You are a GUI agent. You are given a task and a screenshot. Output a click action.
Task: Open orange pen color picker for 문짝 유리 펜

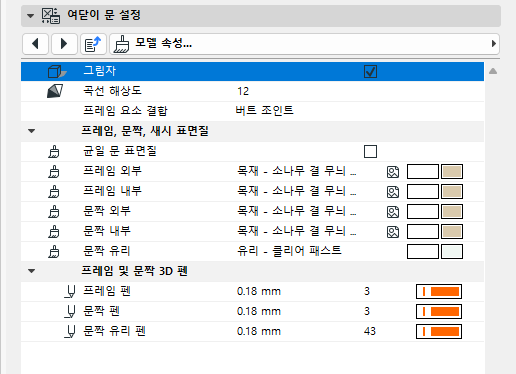(x=439, y=332)
